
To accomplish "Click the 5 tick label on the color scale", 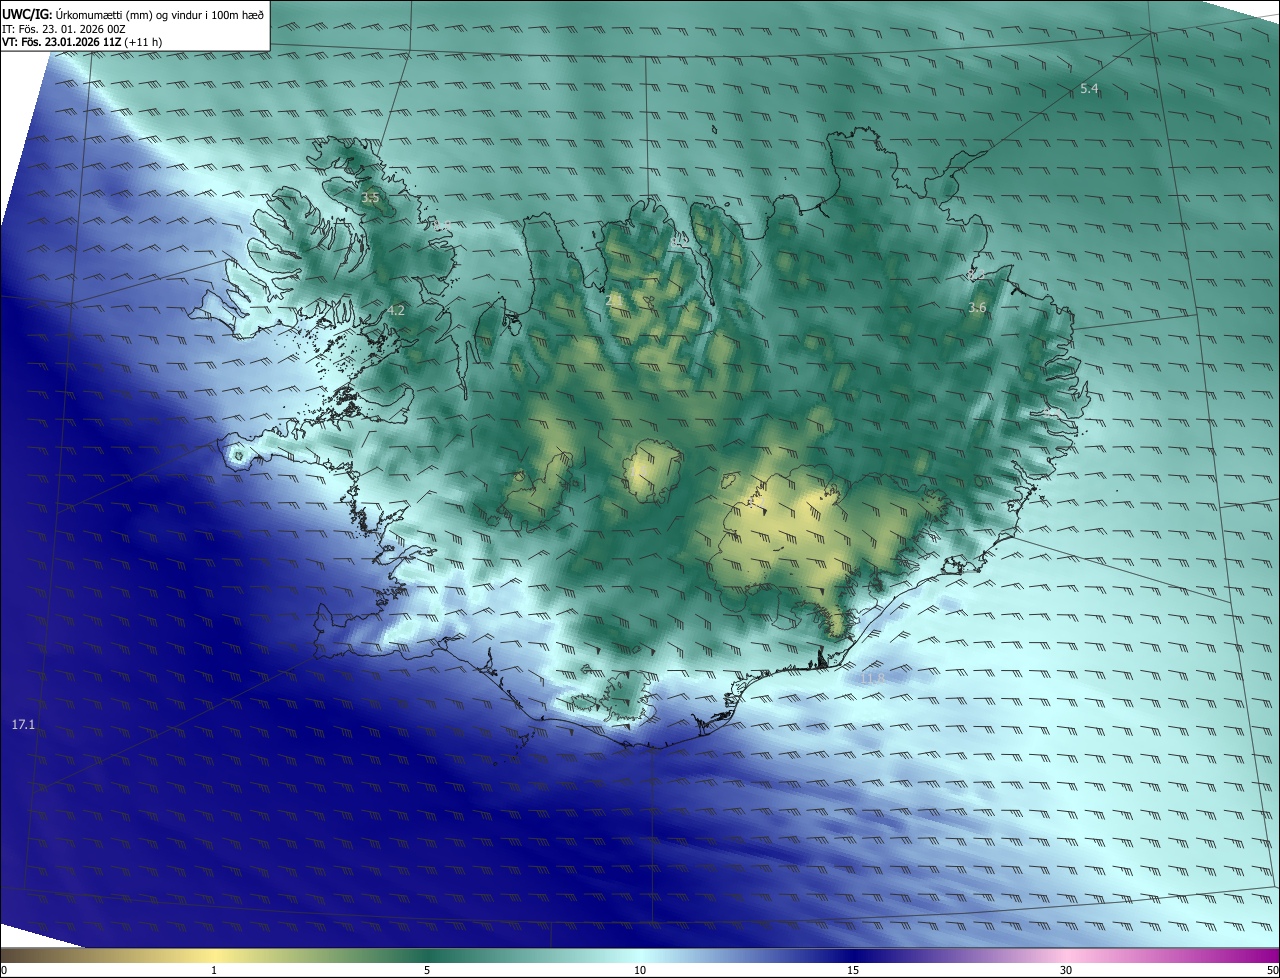I will [427, 970].
